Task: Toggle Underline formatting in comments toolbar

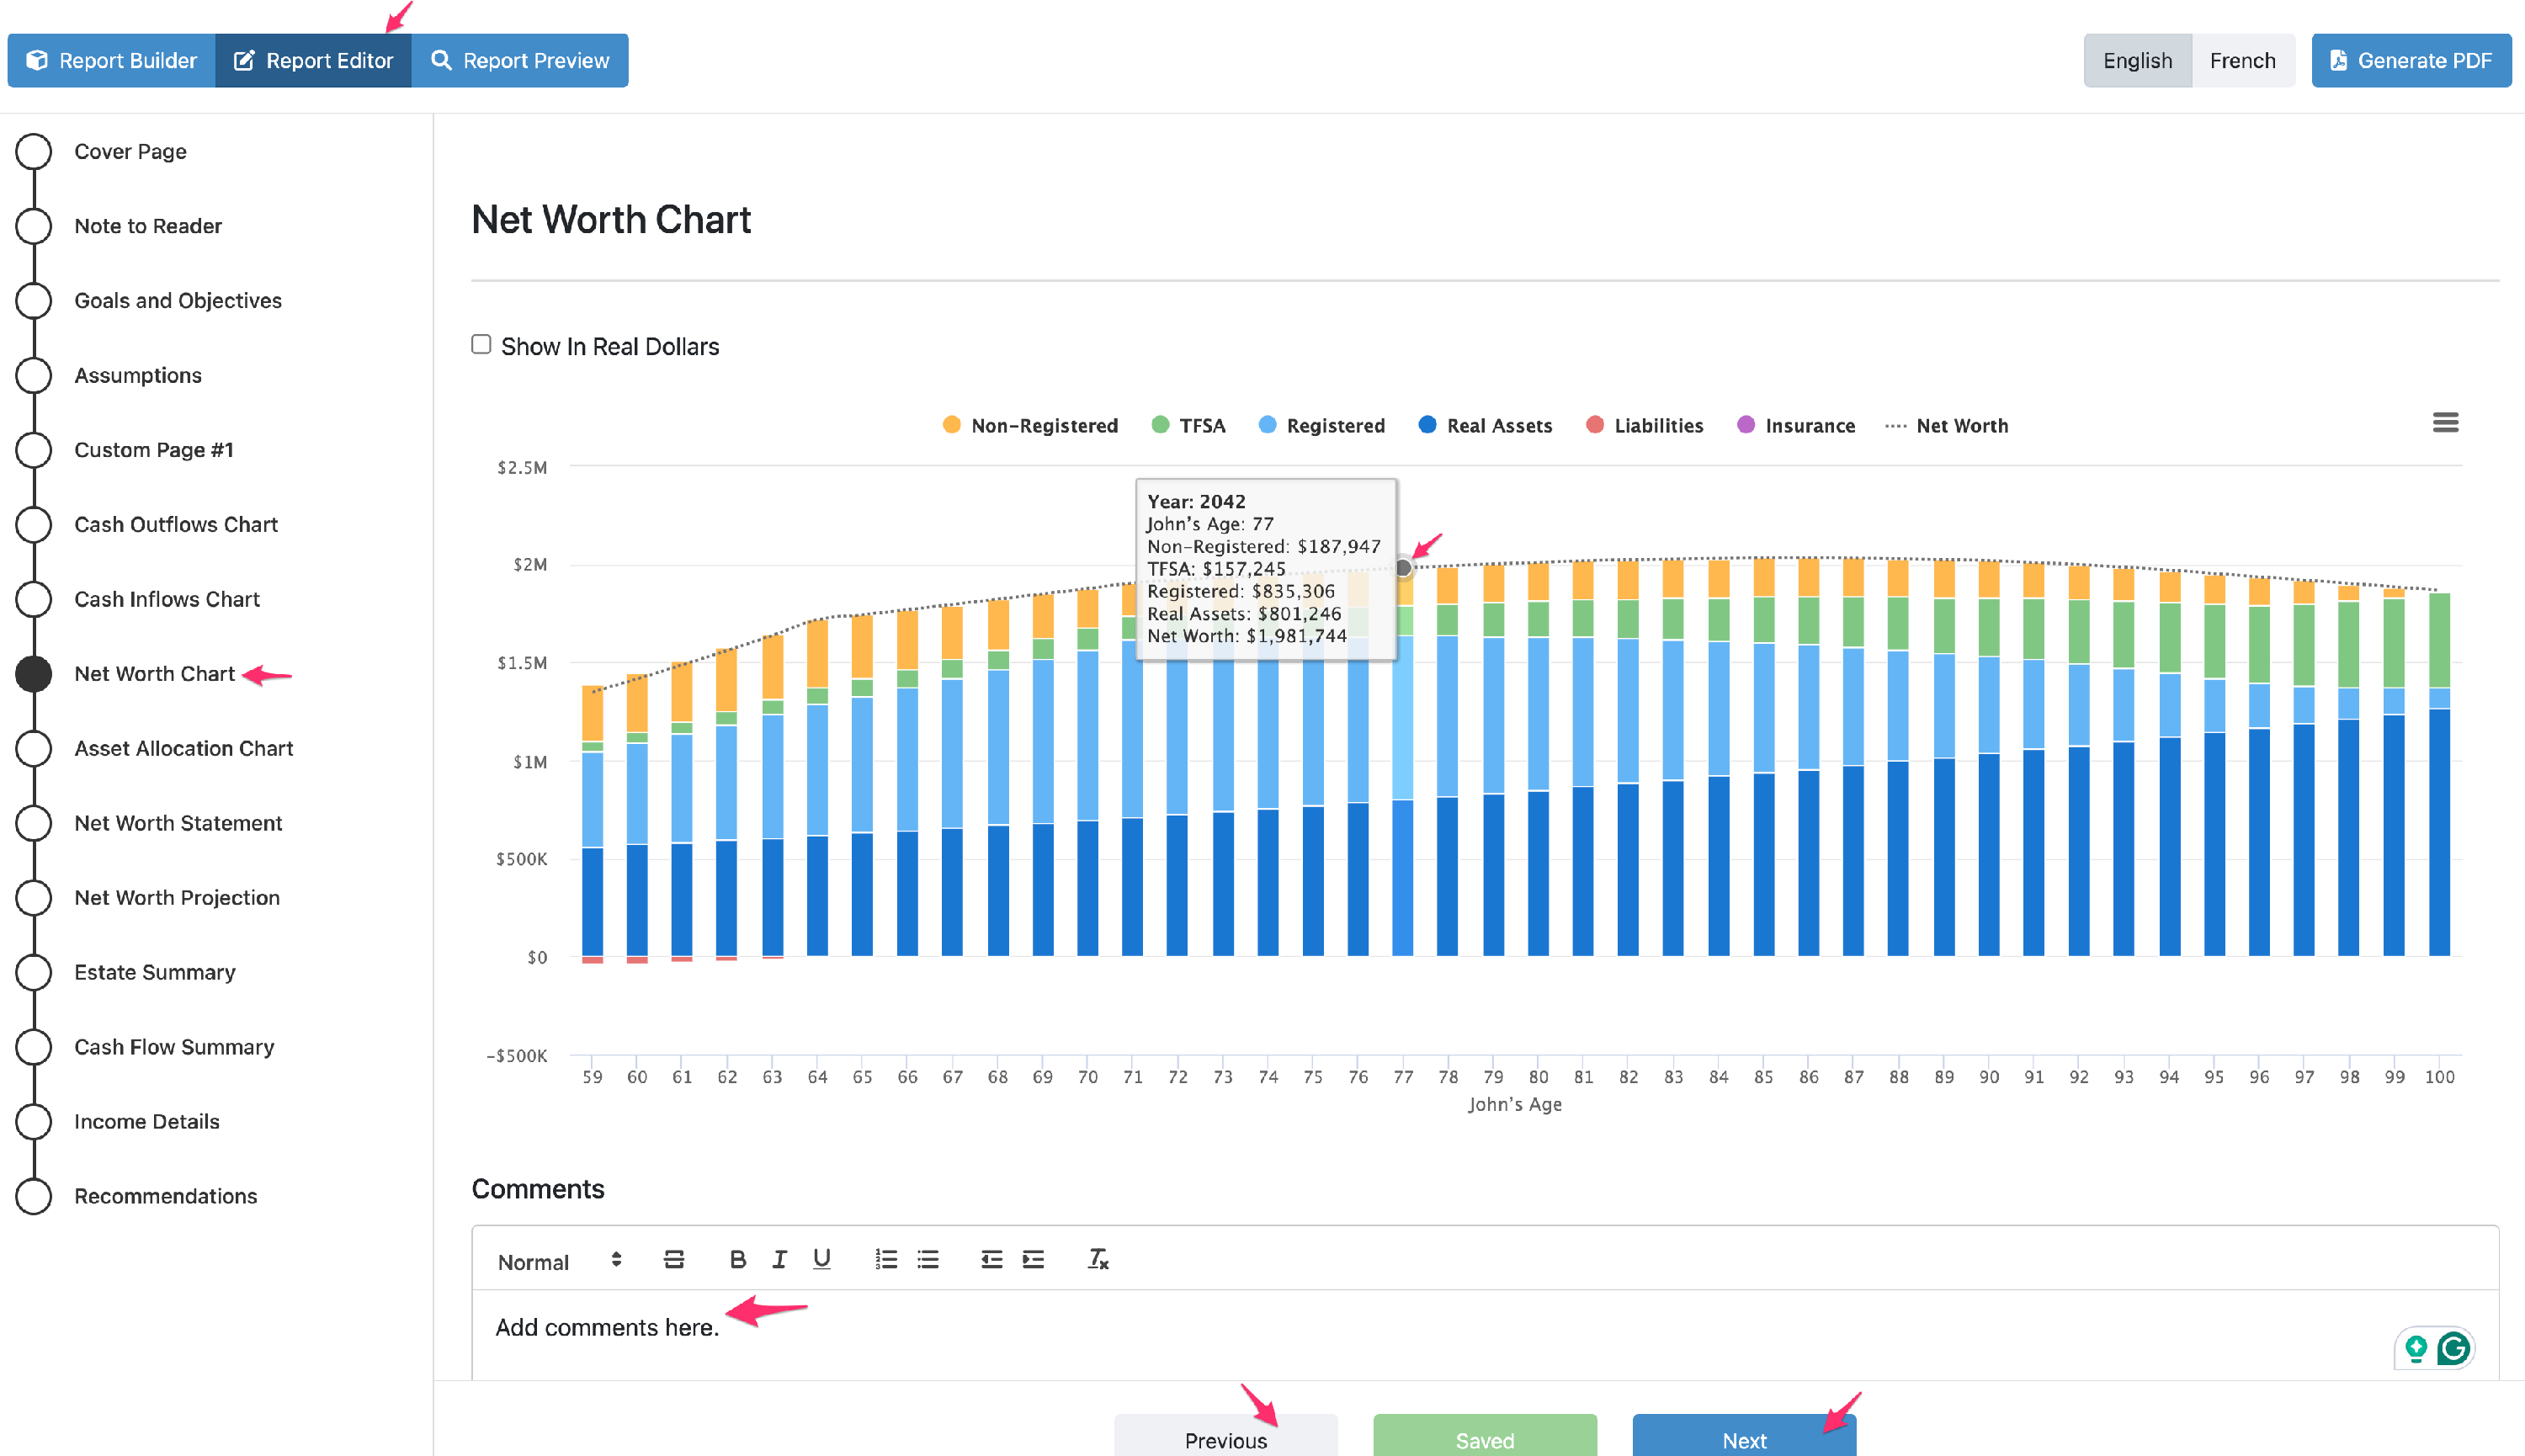Action: [x=821, y=1260]
